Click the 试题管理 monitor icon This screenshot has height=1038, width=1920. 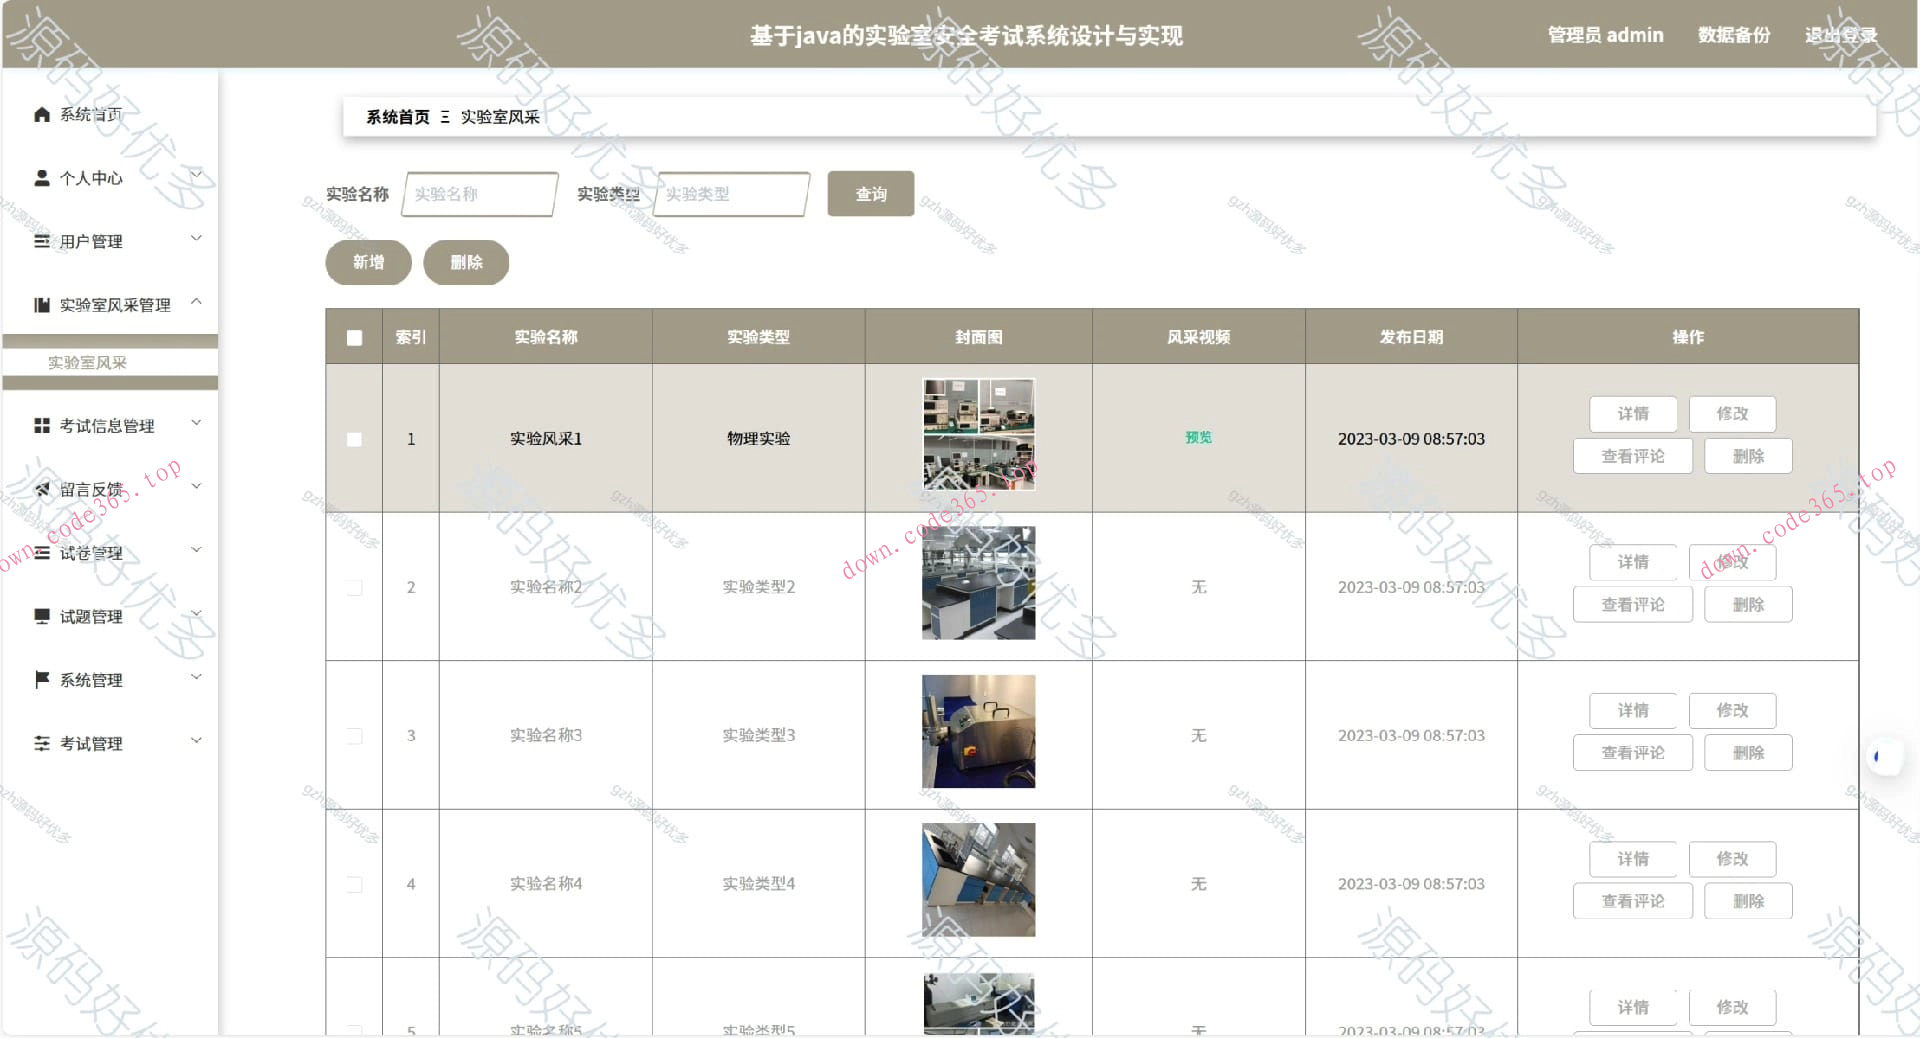(x=41, y=616)
